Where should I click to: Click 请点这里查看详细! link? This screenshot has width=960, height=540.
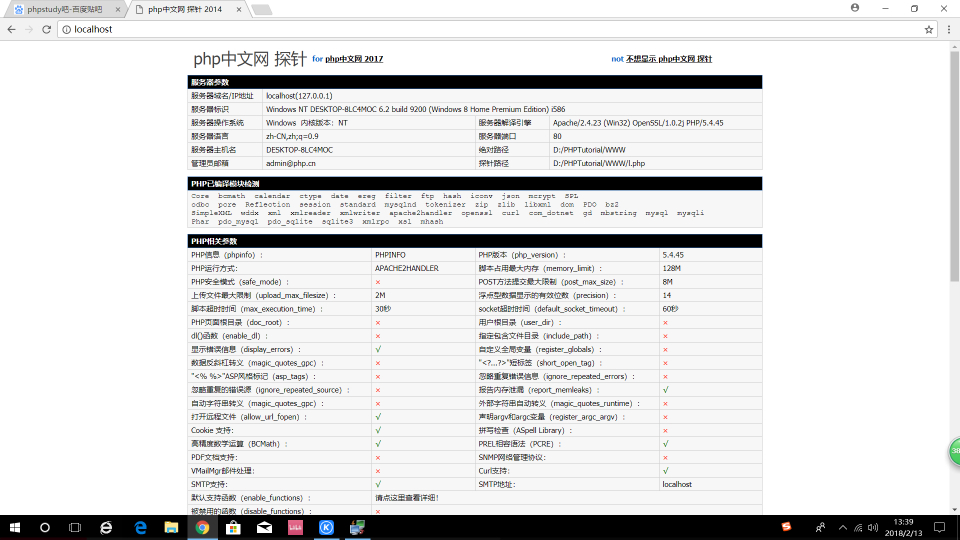pyautogui.click(x=407, y=498)
